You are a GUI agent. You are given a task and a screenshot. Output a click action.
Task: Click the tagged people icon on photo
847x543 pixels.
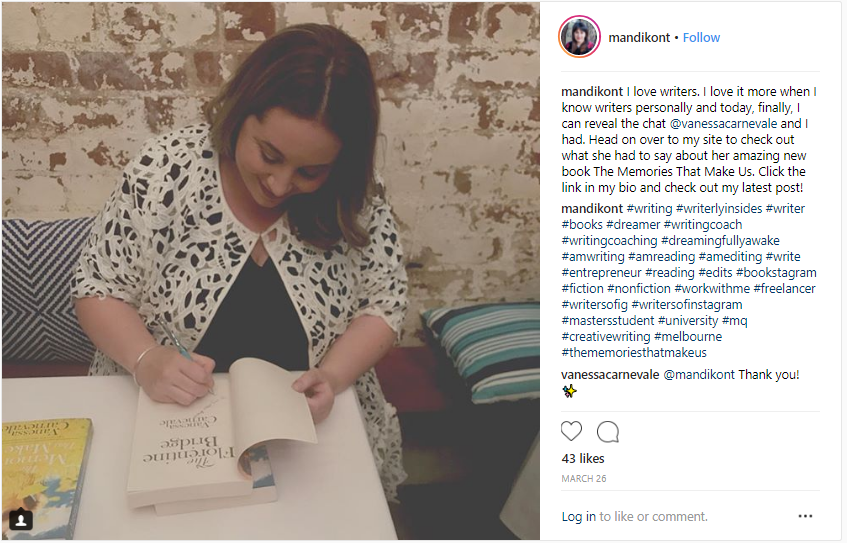21,520
